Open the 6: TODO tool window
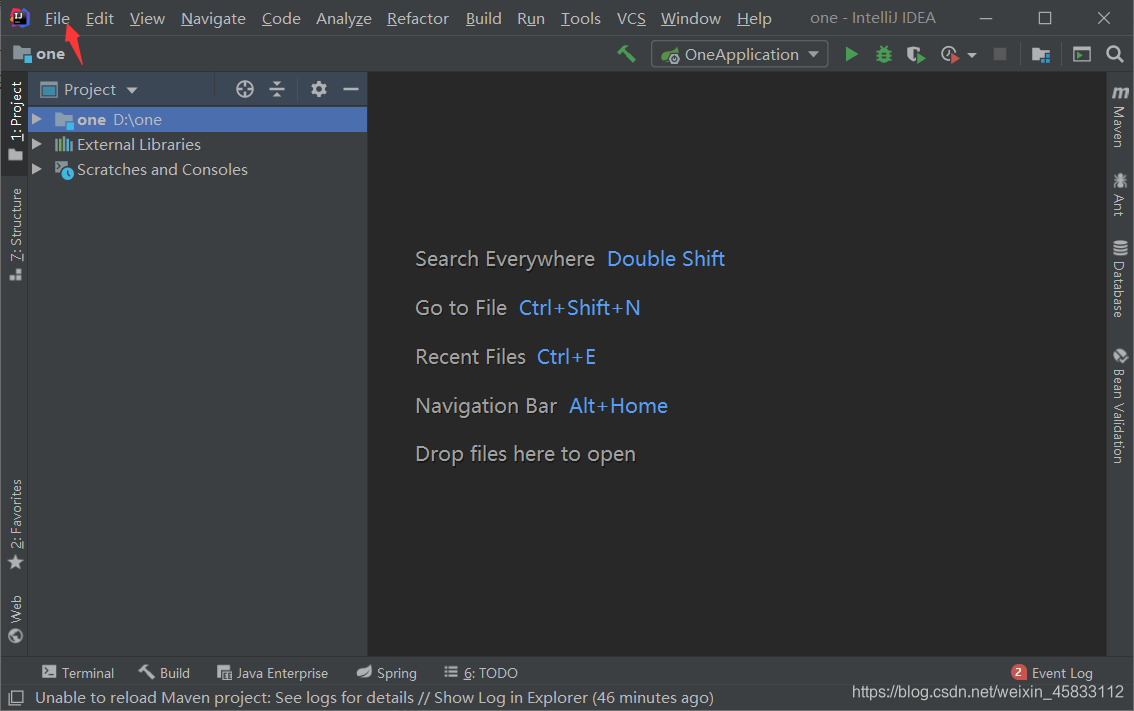 (x=481, y=673)
